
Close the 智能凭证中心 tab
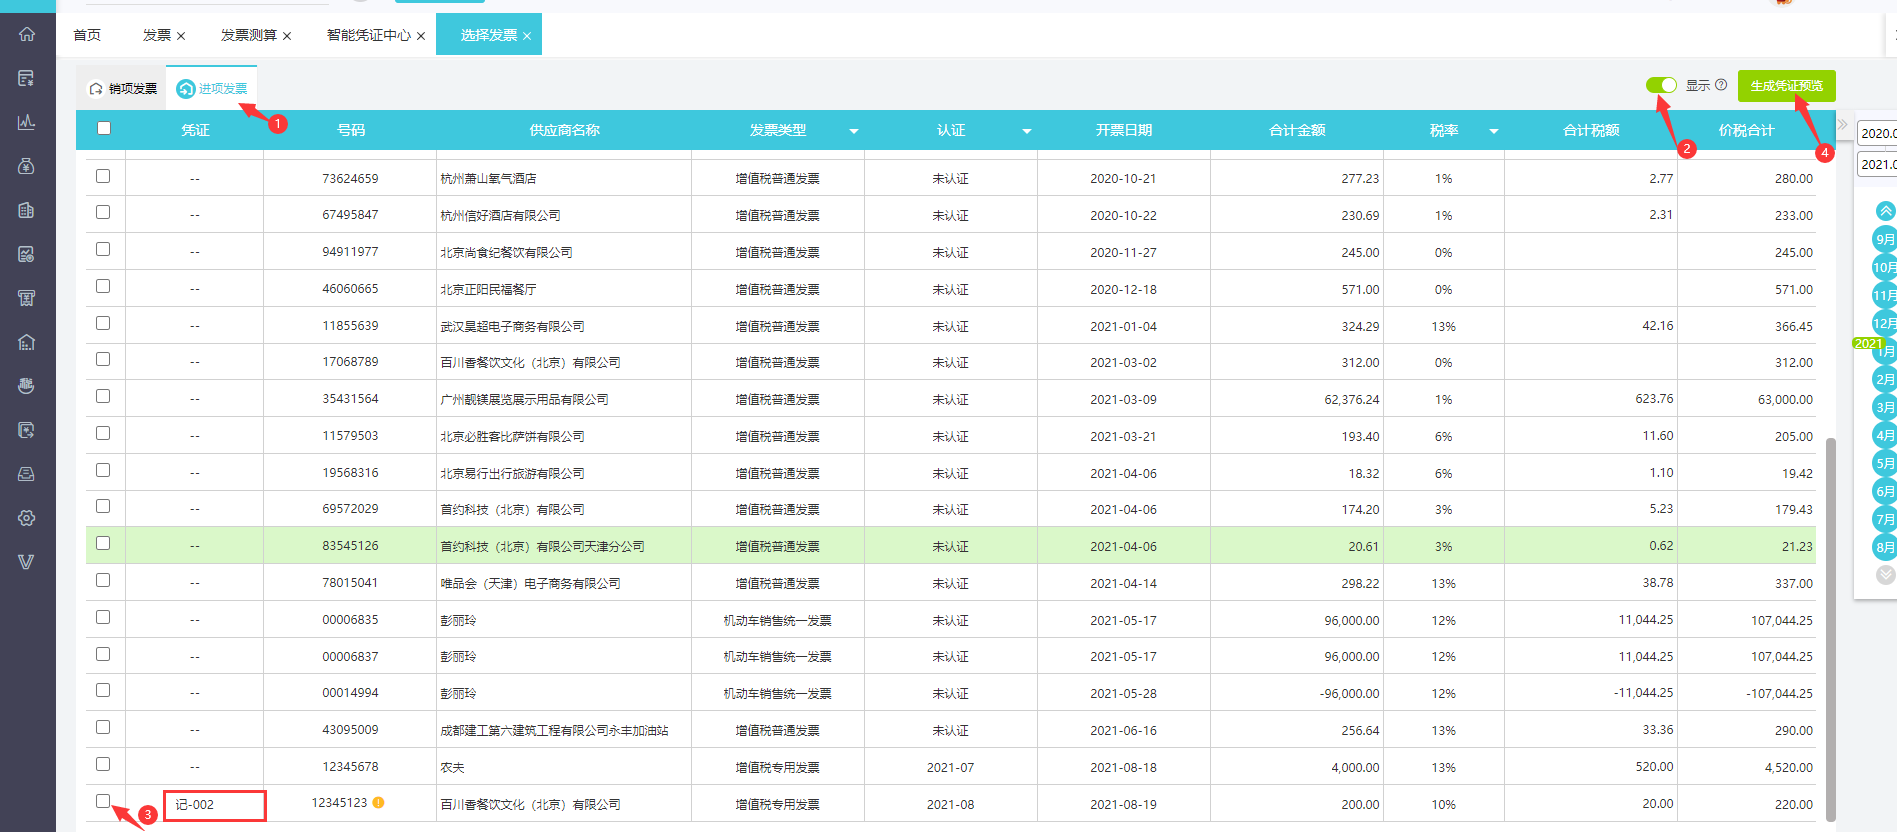point(421,36)
